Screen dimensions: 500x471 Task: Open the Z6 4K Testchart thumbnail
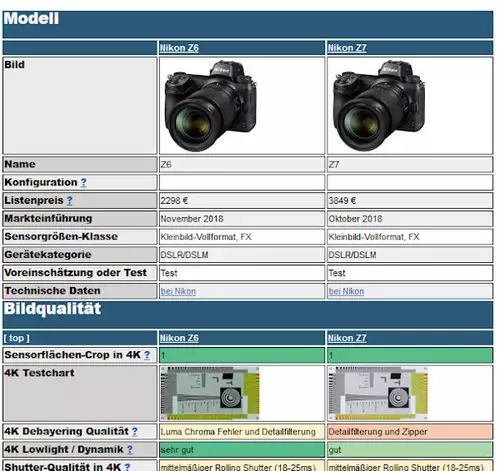pos(210,393)
